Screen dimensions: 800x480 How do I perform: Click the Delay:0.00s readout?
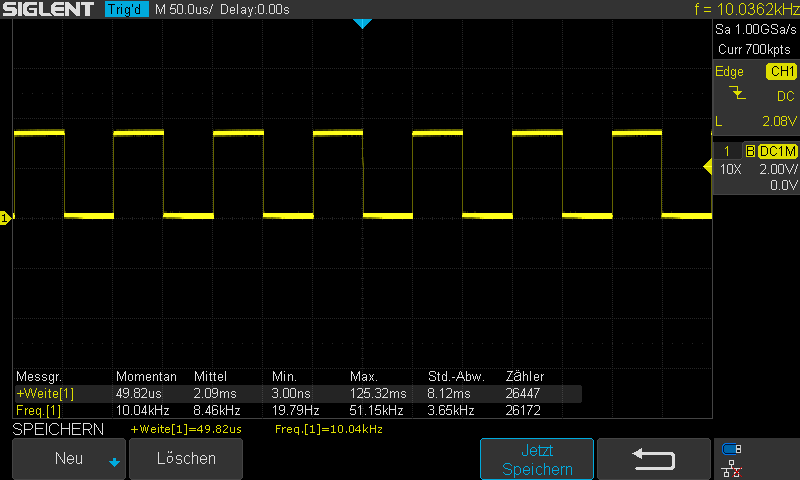click(255, 10)
